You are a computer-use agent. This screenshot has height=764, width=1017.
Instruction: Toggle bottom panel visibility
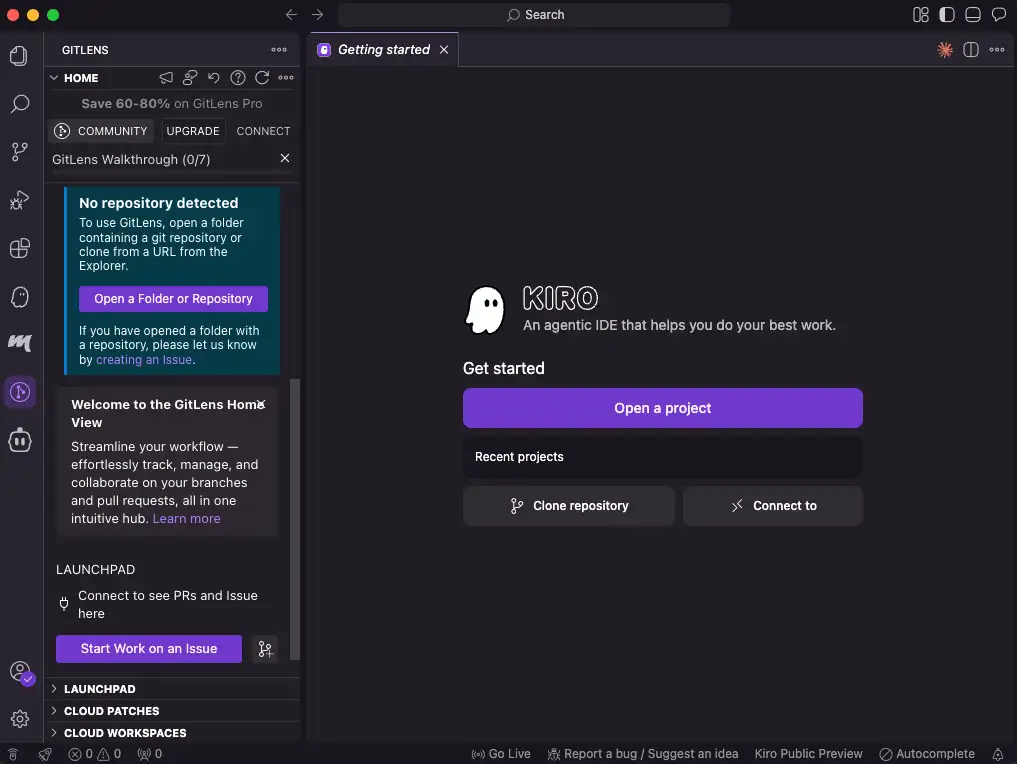973,15
